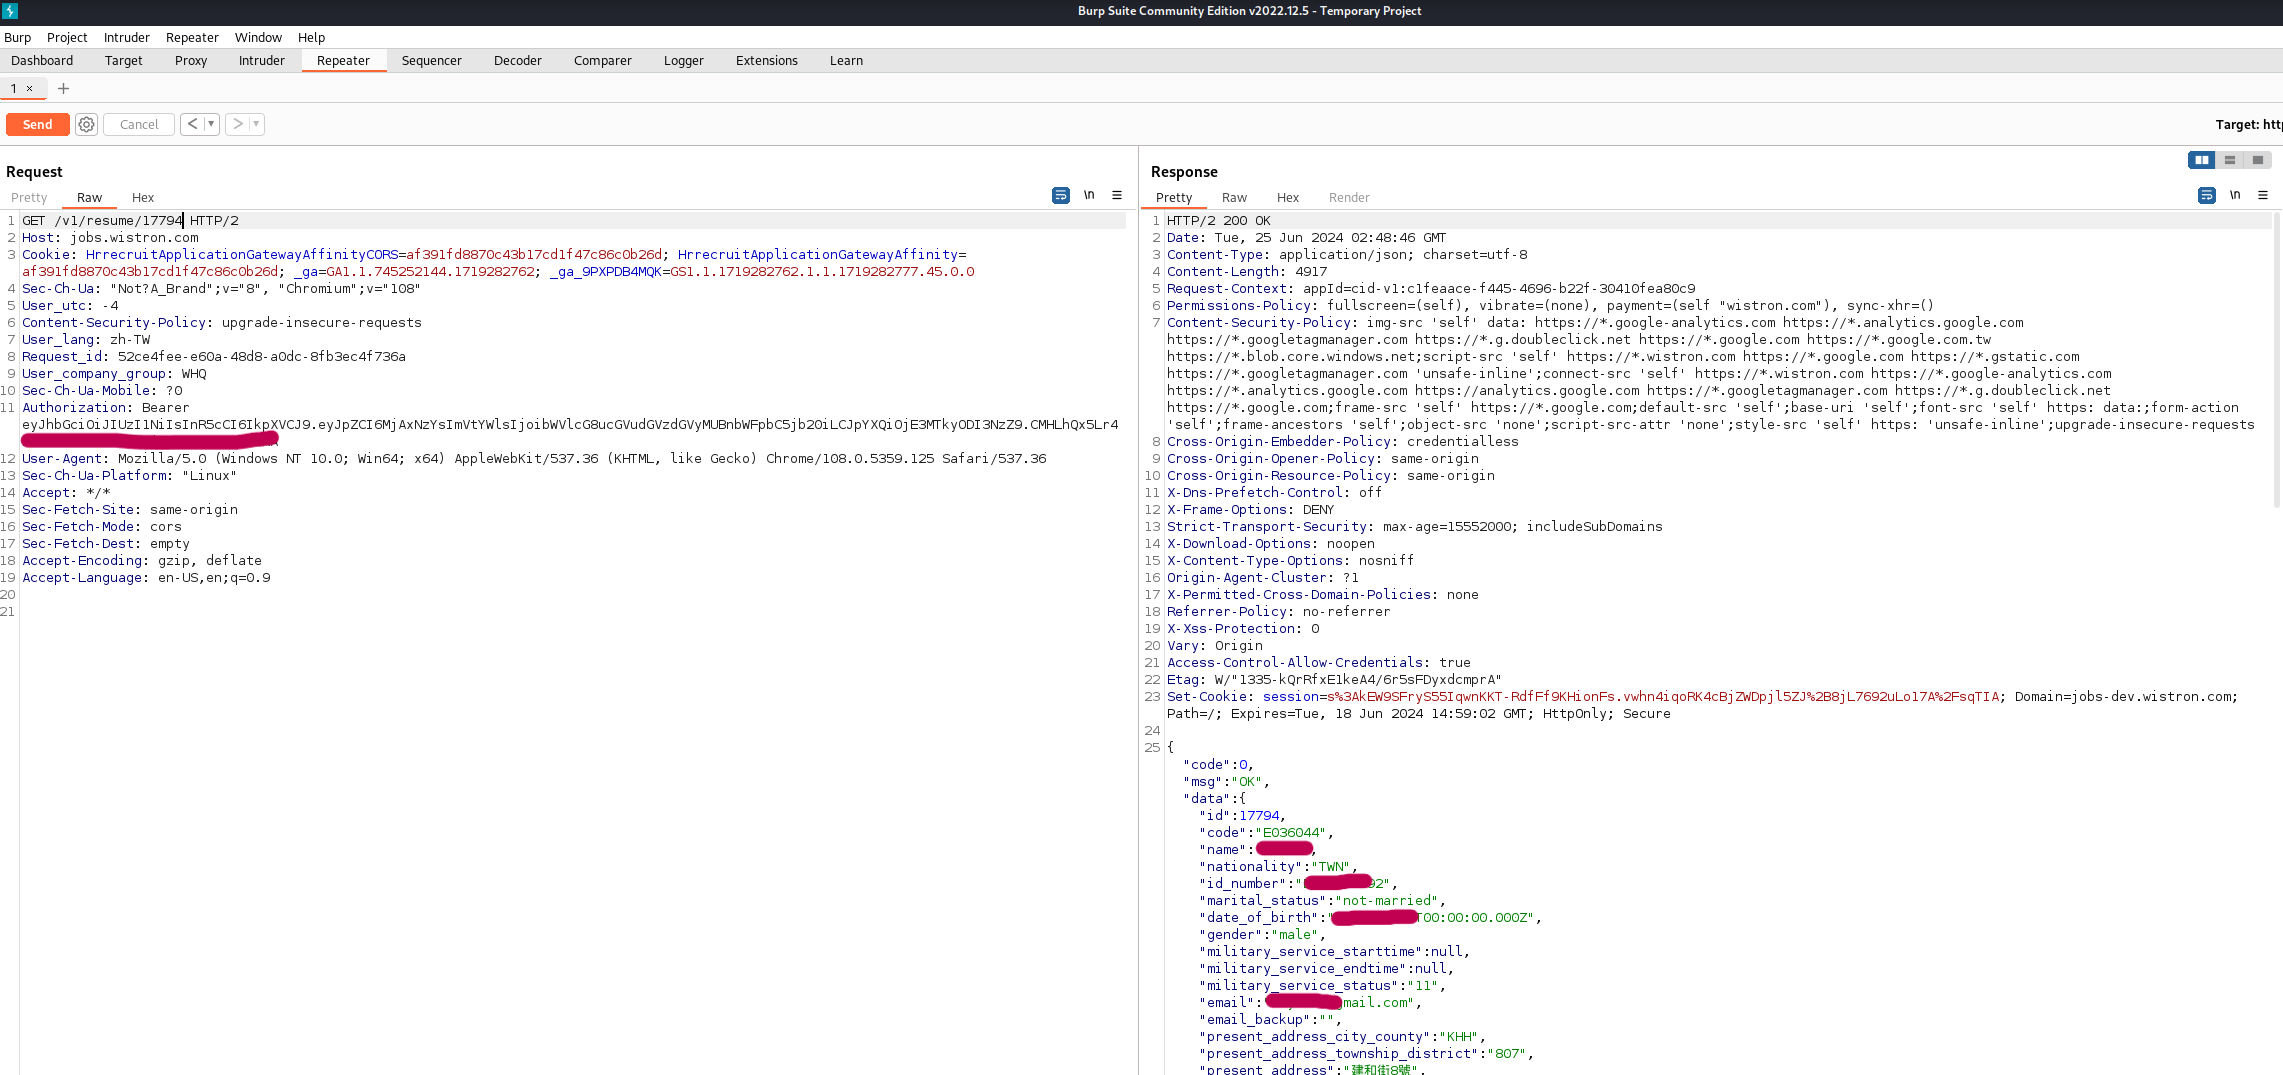The height and width of the screenshot is (1075, 2283).
Task: Open the Help menu
Action: 312,37
